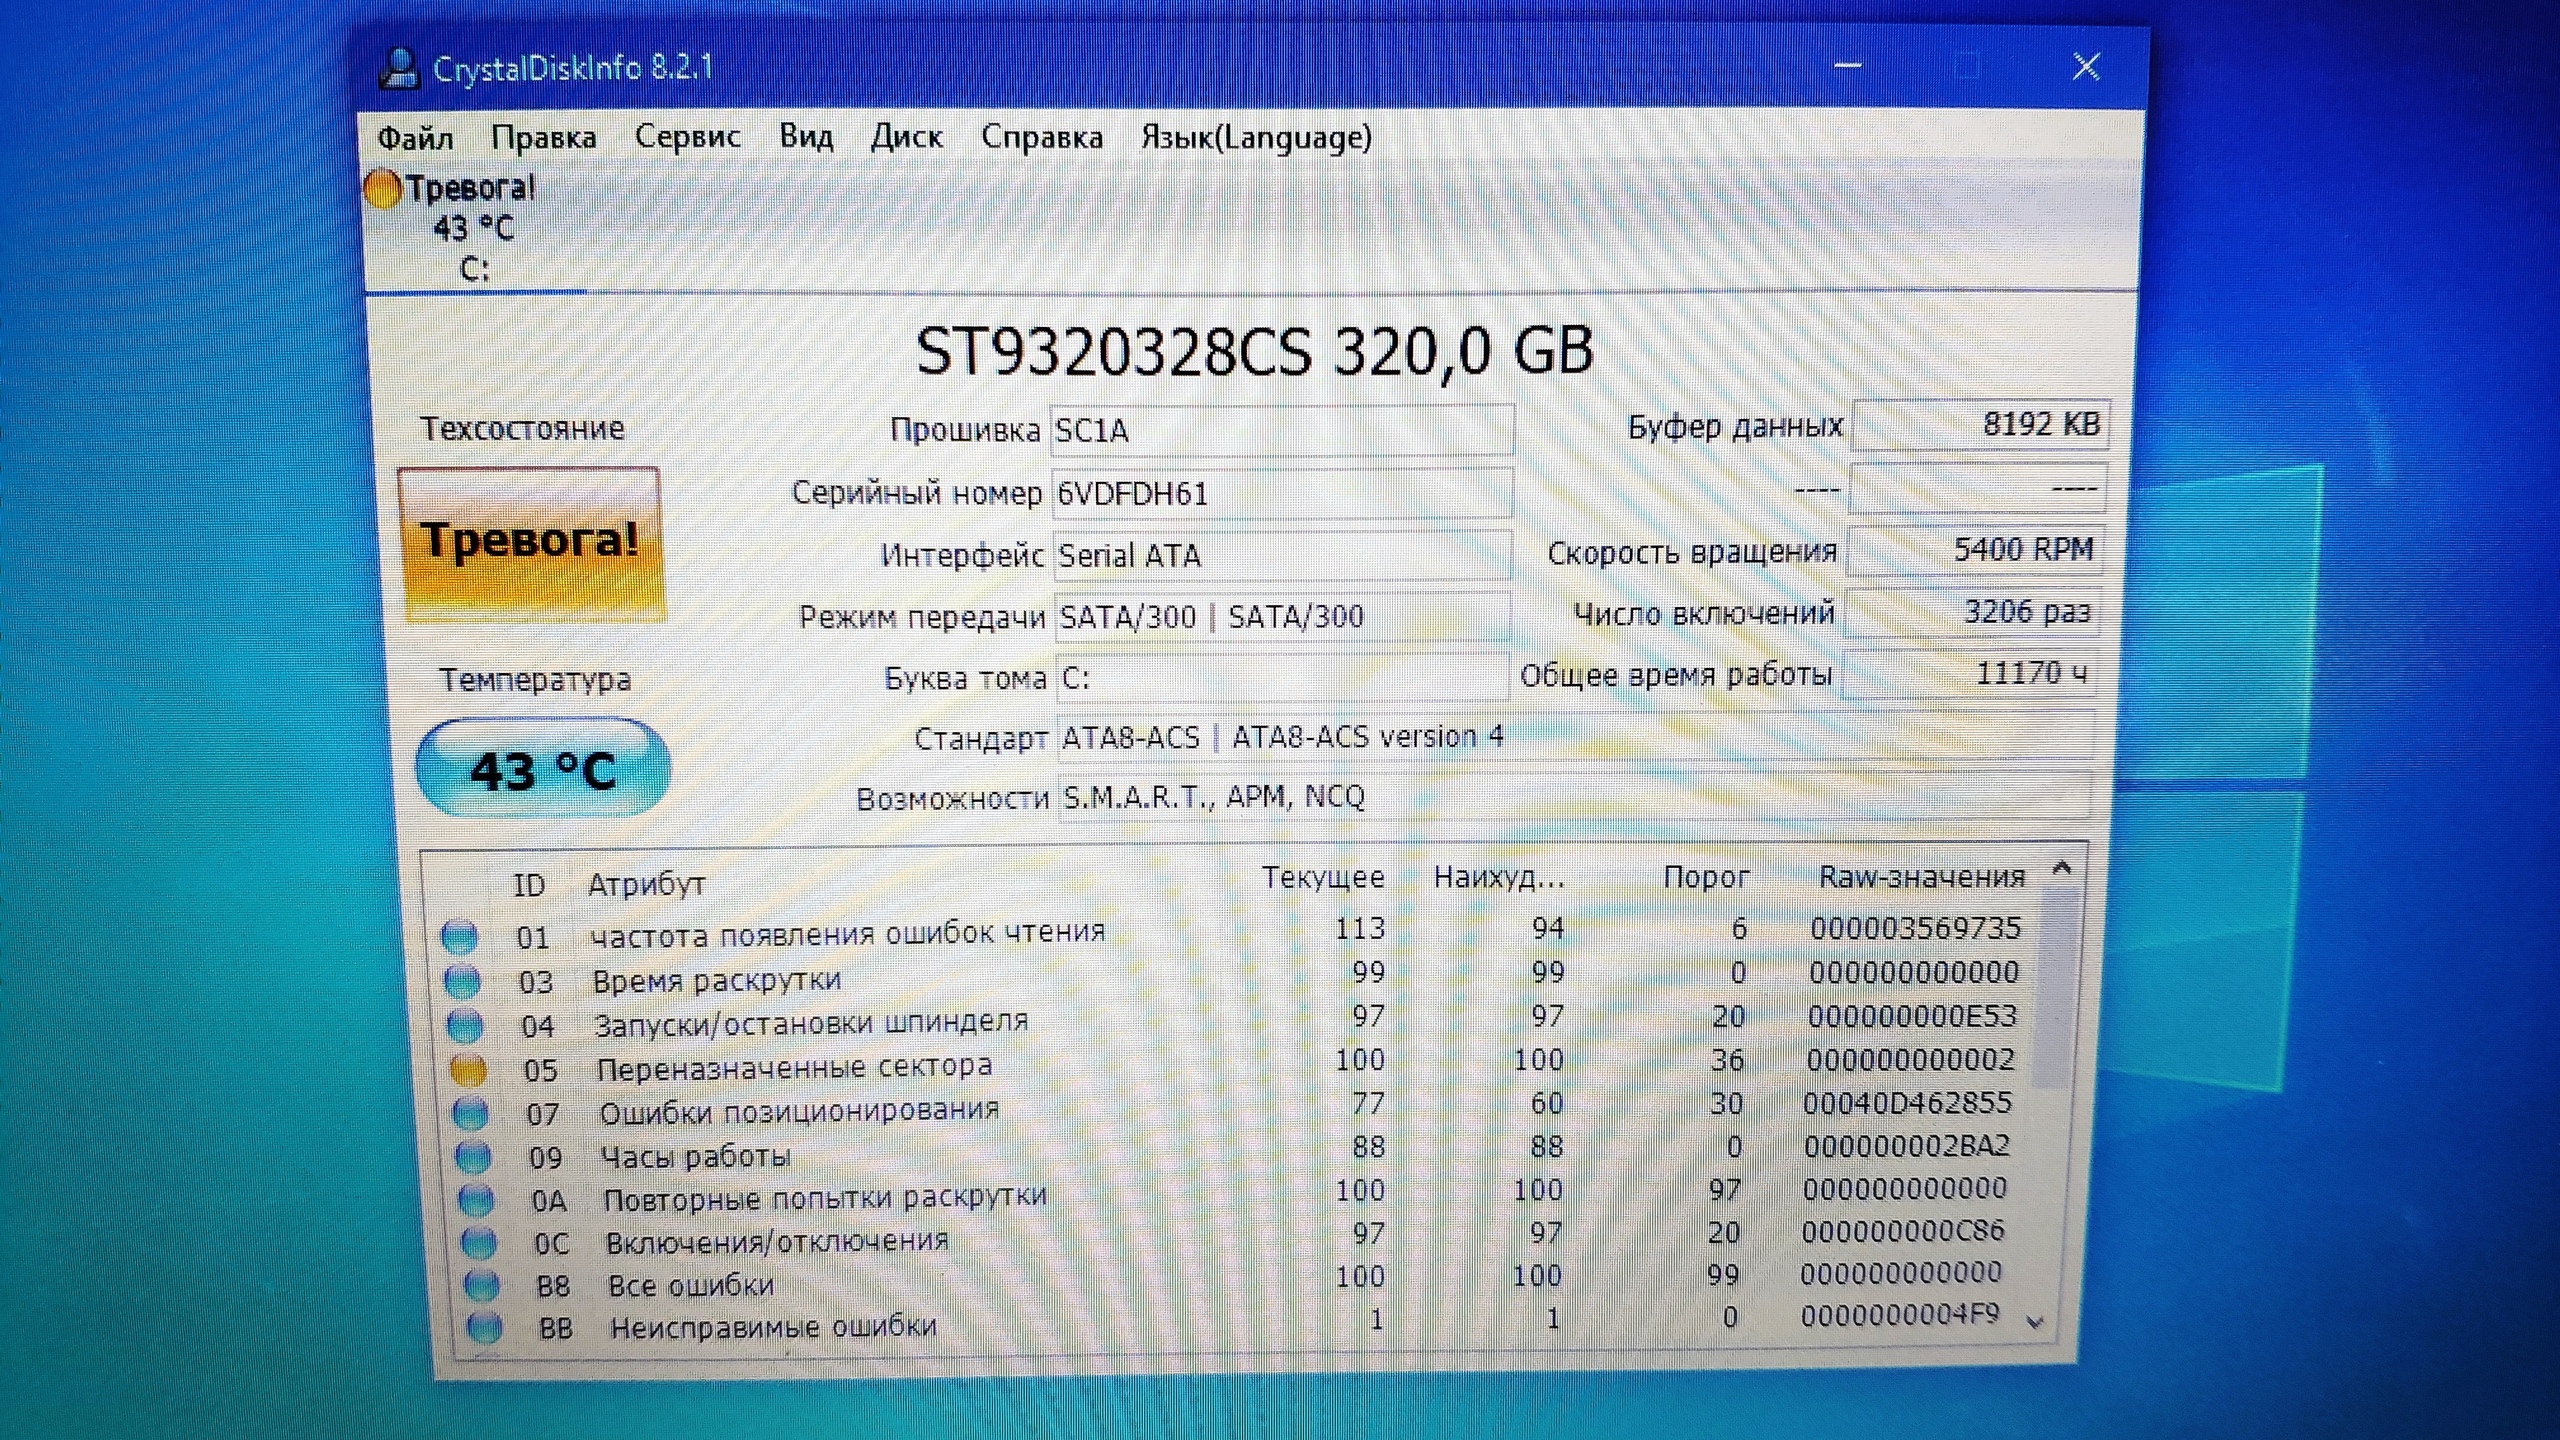The height and width of the screenshot is (1440, 2560).
Task: Close the CrystalDiskInfo window
Action: click(2086, 67)
